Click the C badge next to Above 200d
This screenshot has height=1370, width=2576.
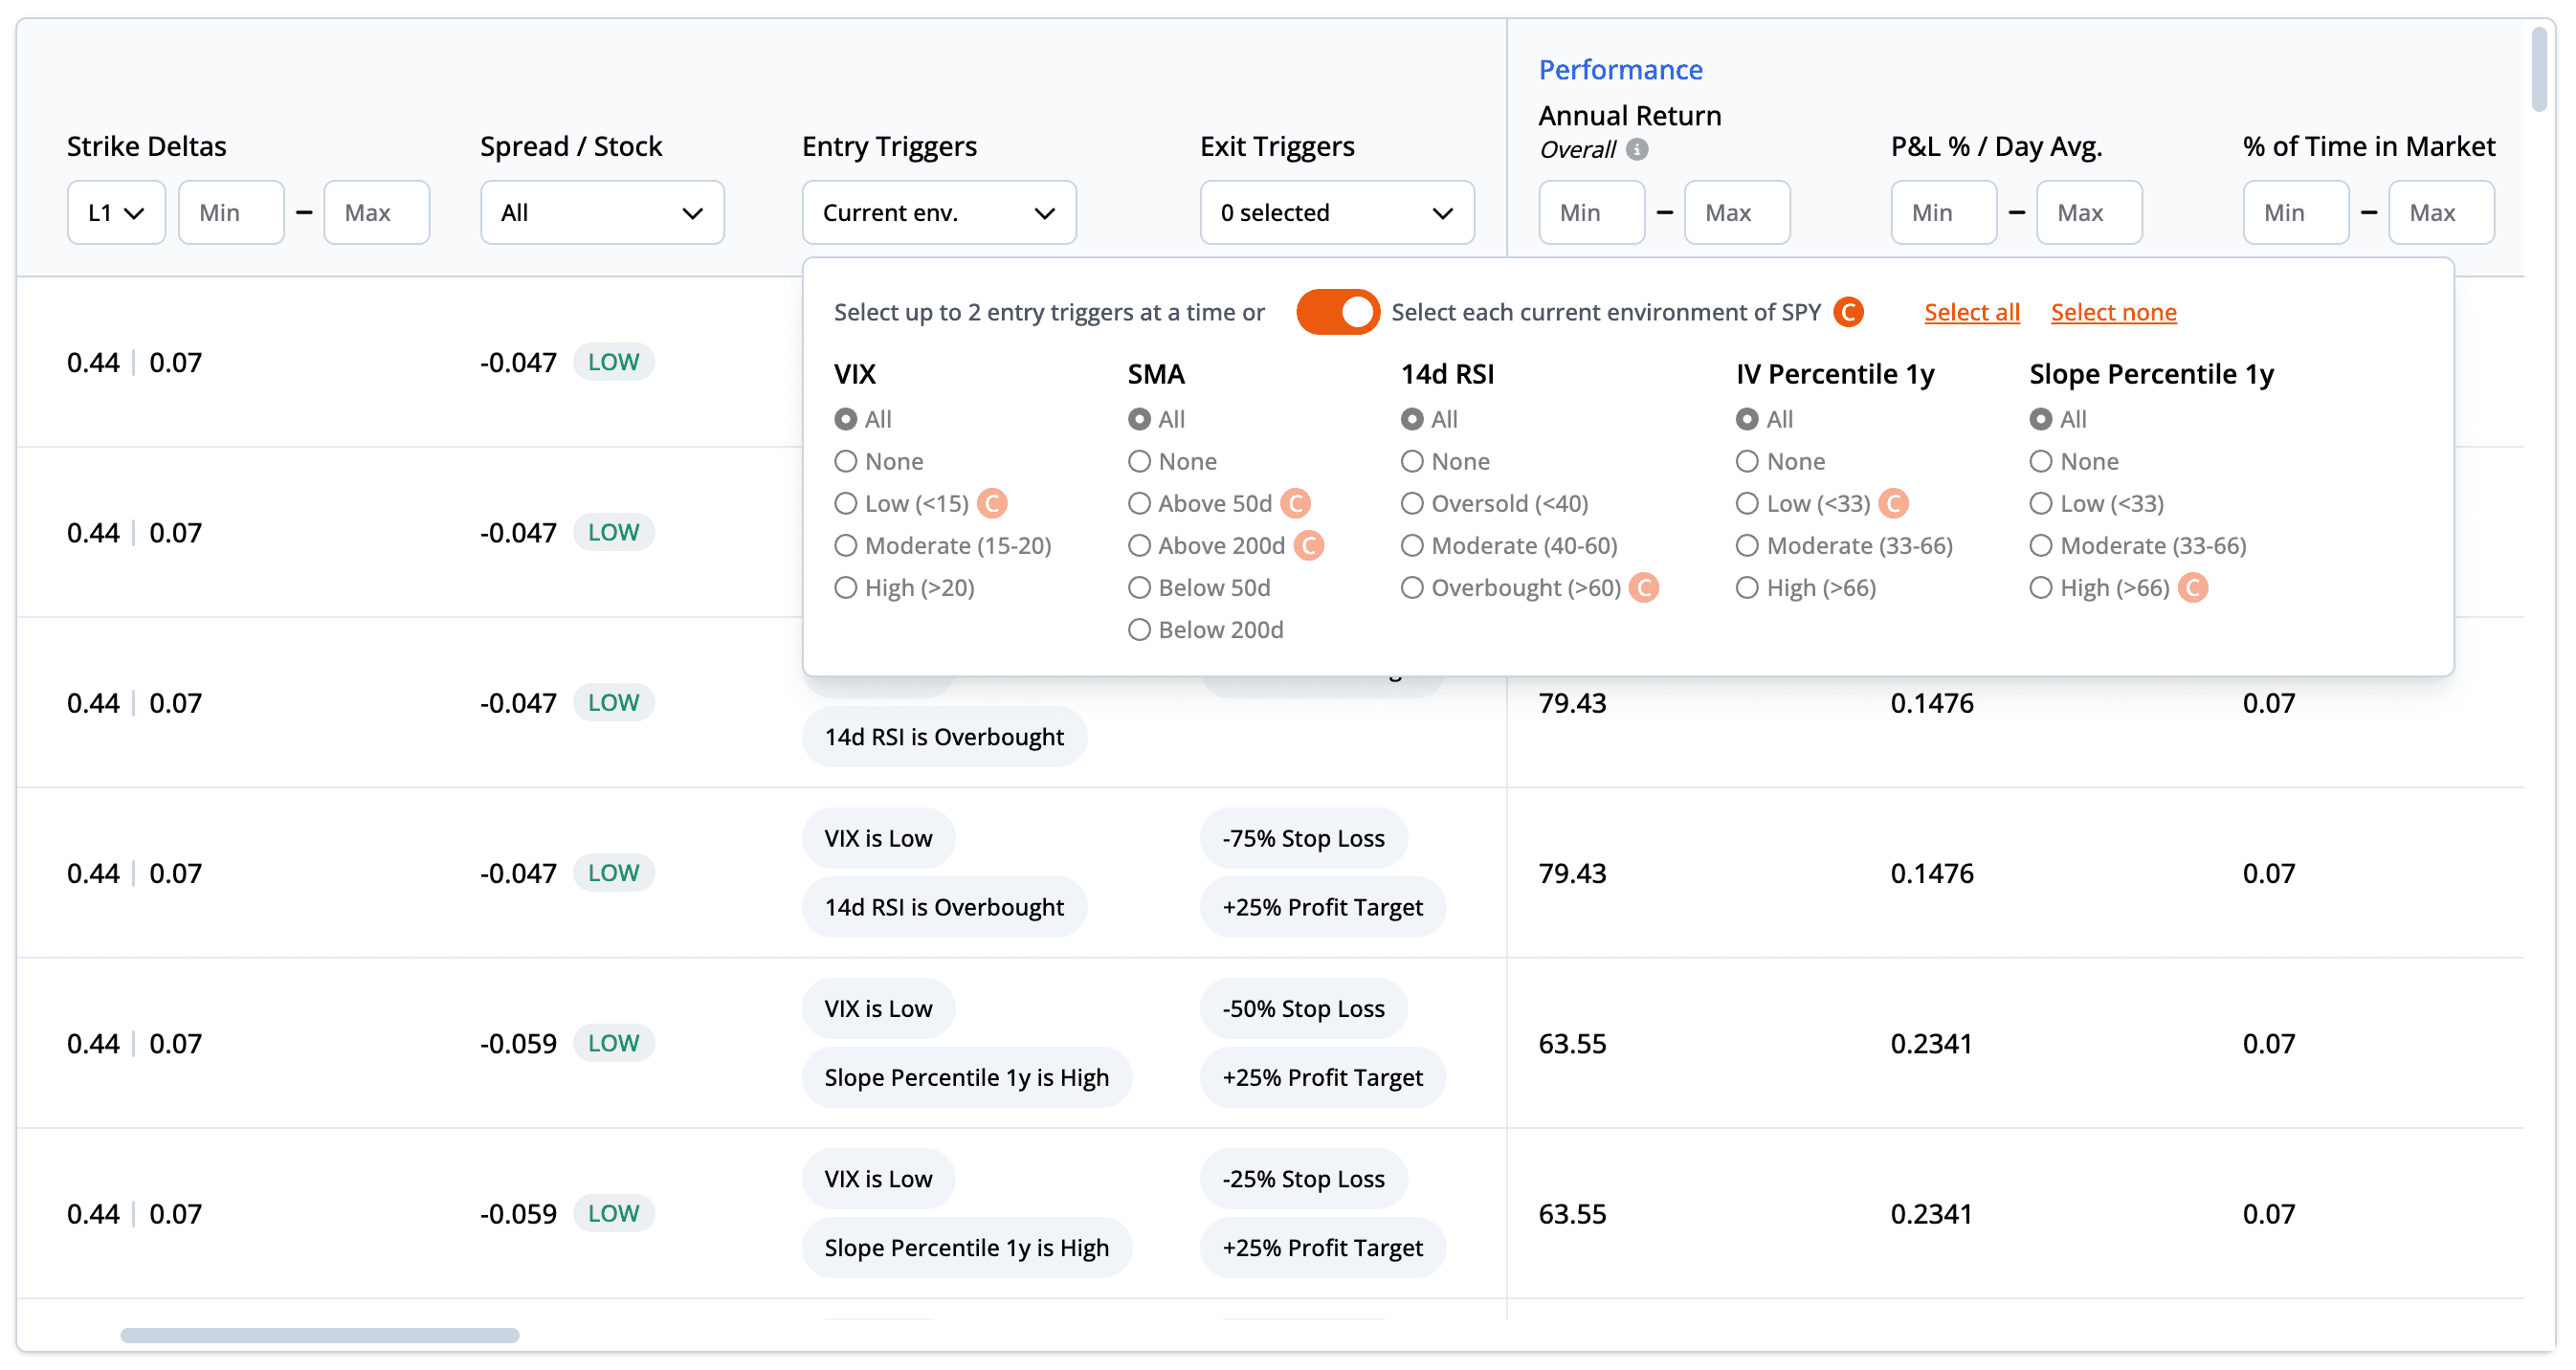pyautogui.click(x=1308, y=545)
